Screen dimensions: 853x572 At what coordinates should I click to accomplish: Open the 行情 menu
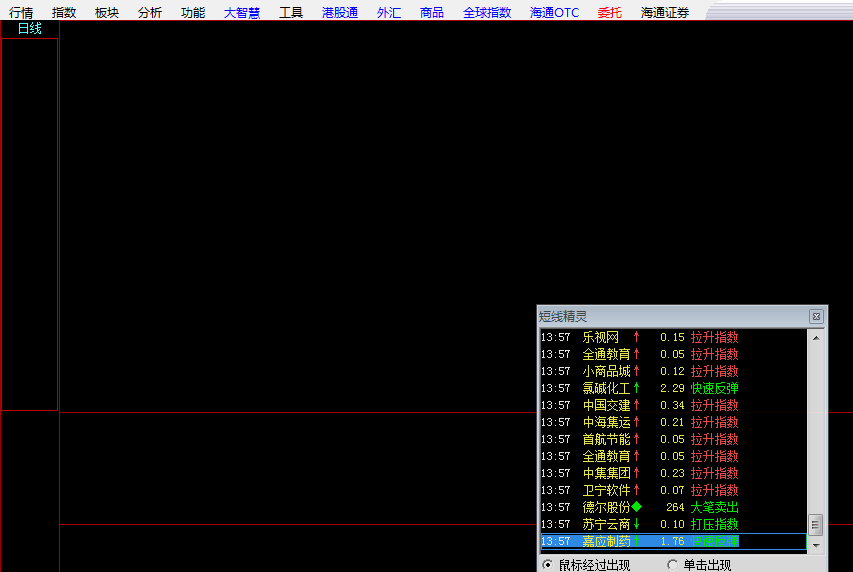(21, 13)
